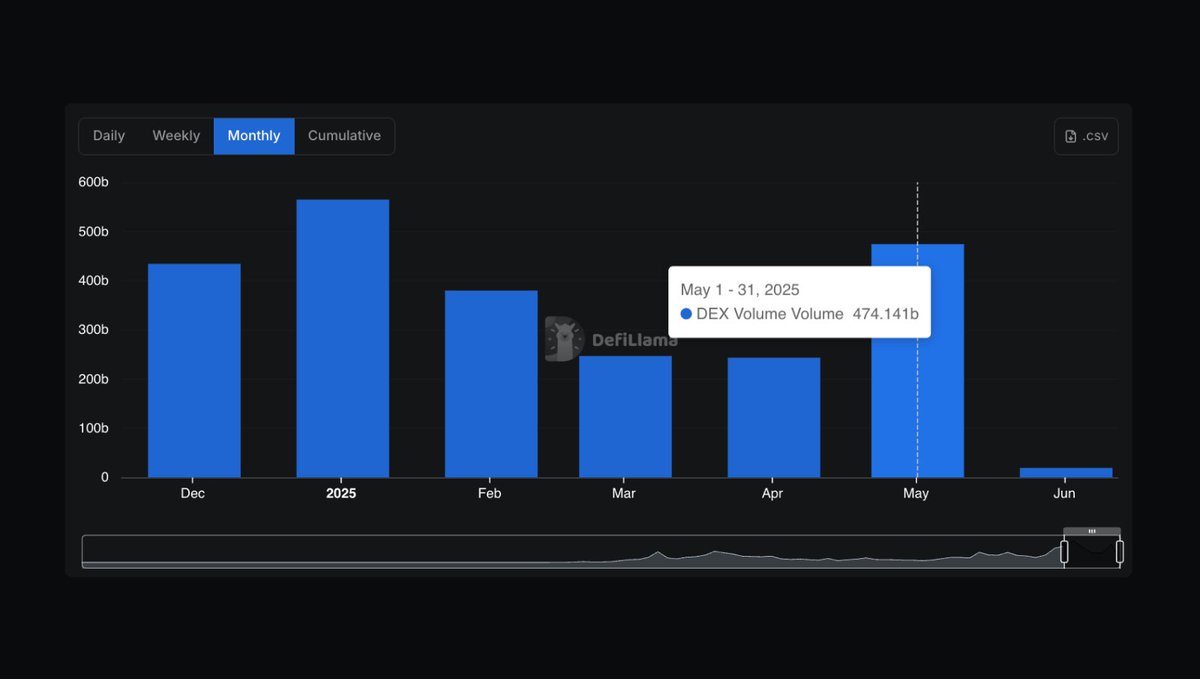Click the May label on x-axis

click(x=916, y=494)
